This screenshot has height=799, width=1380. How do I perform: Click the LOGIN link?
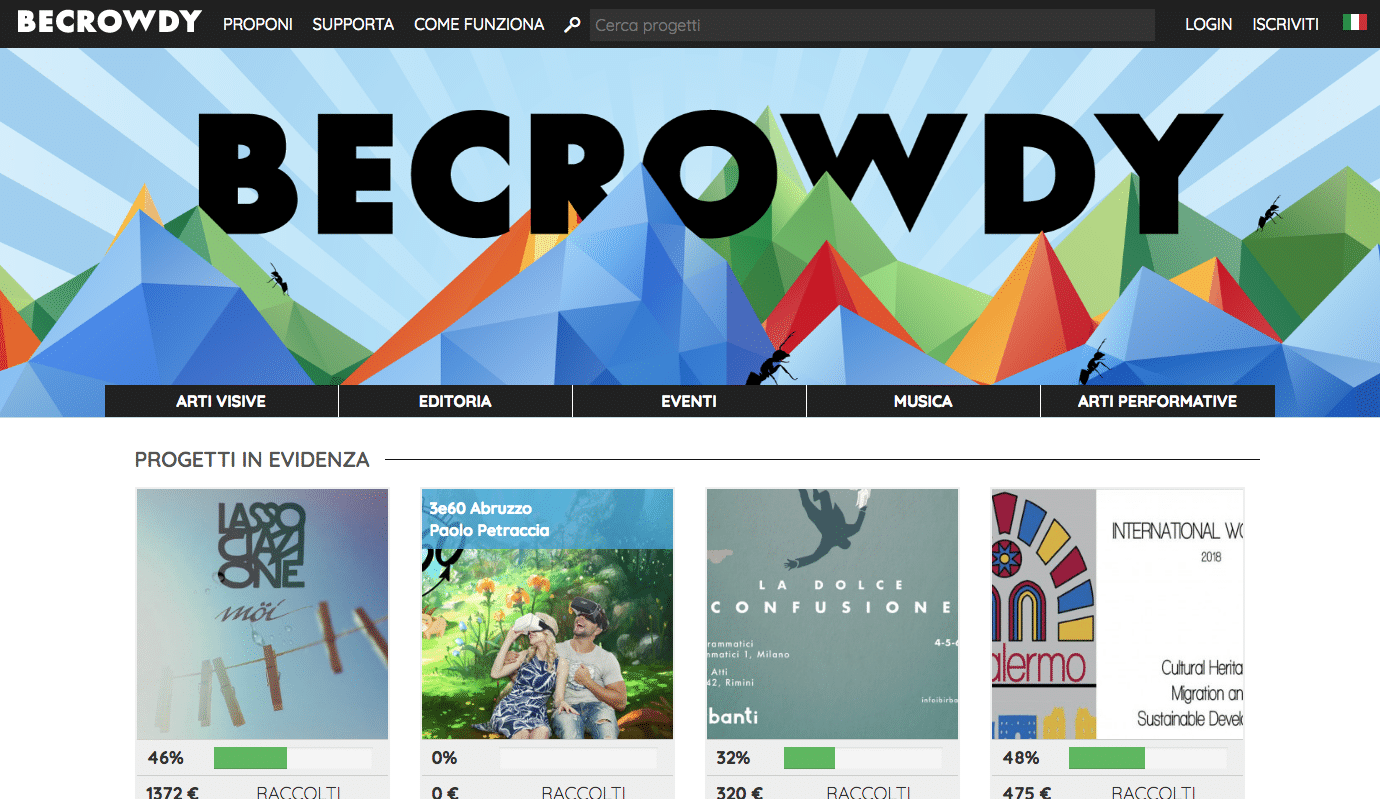coord(1208,24)
